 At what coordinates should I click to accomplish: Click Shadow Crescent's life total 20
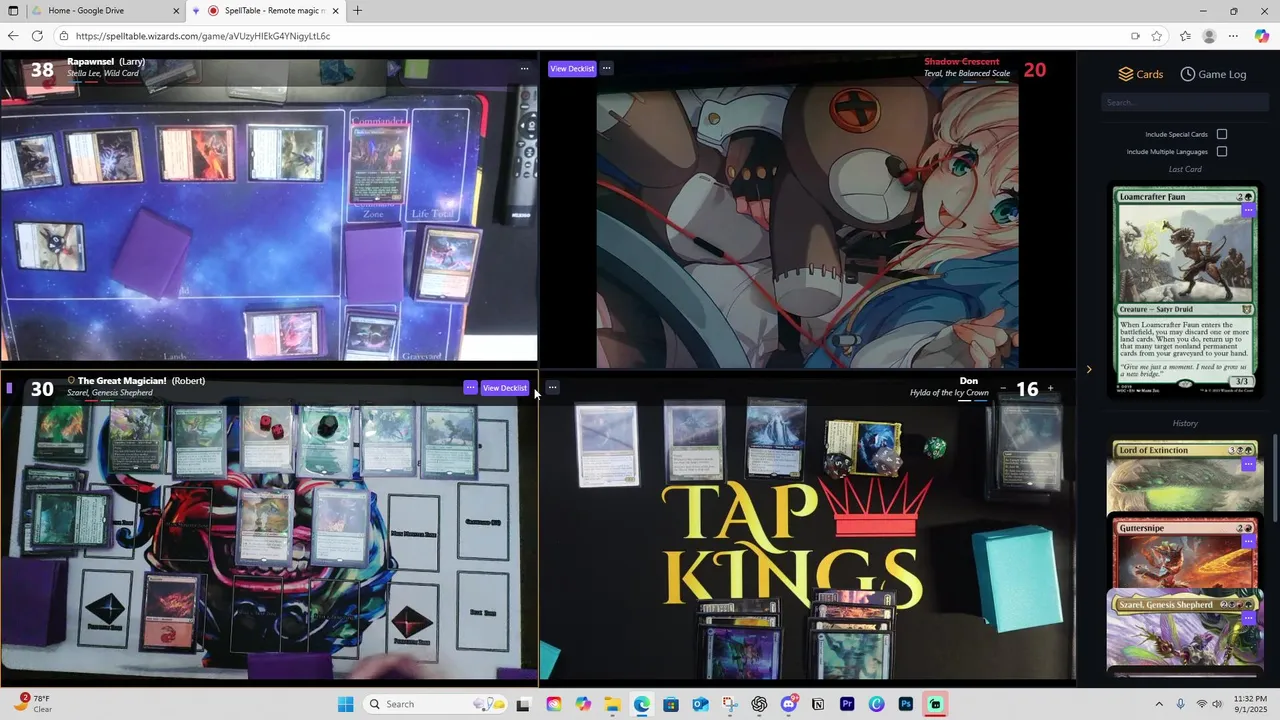coord(1035,70)
